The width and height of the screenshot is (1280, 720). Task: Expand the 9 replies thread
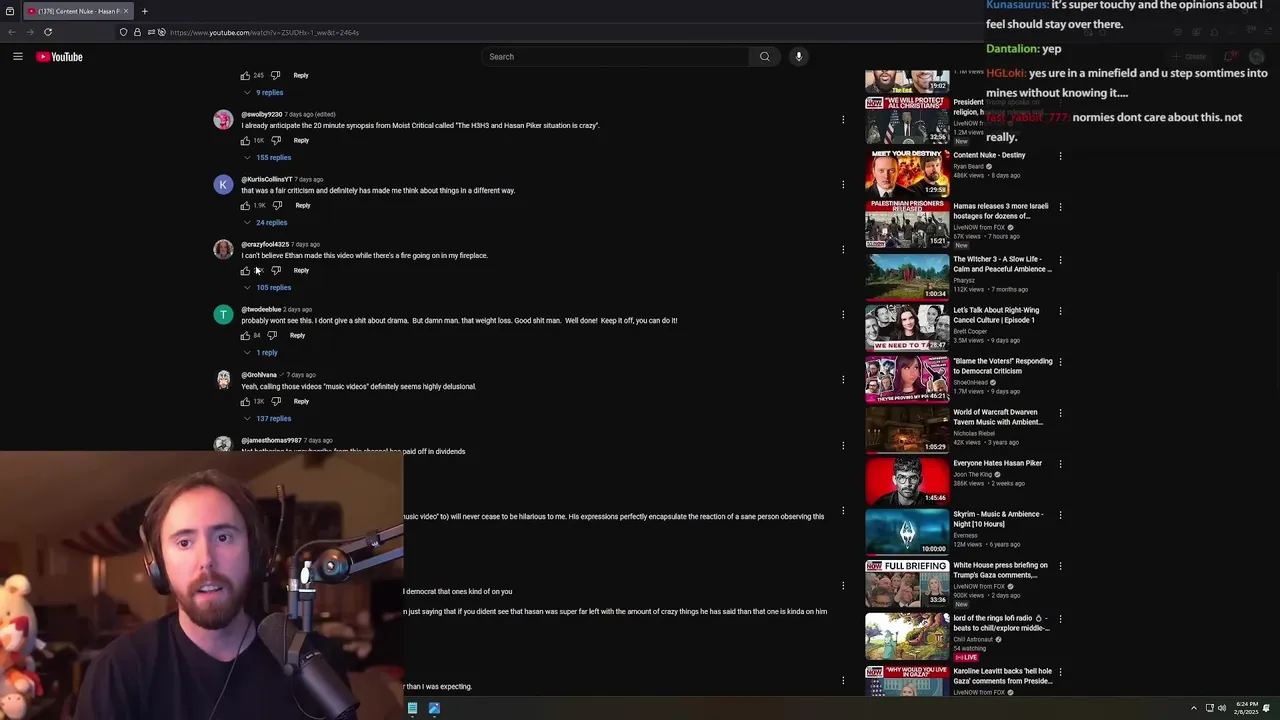pos(264,93)
